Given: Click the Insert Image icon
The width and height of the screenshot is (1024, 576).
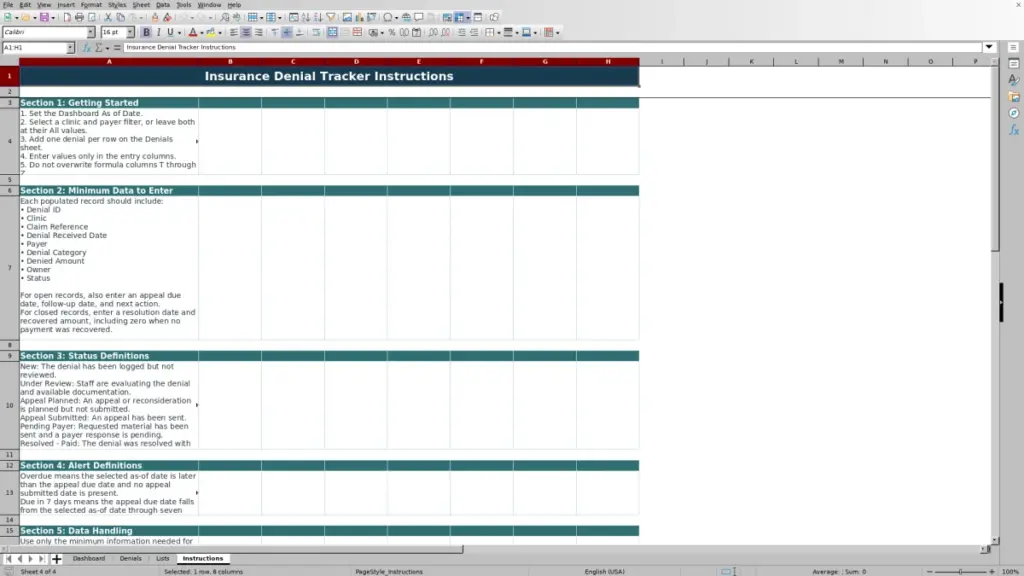Looking at the screenshot, I should (347, 17).
